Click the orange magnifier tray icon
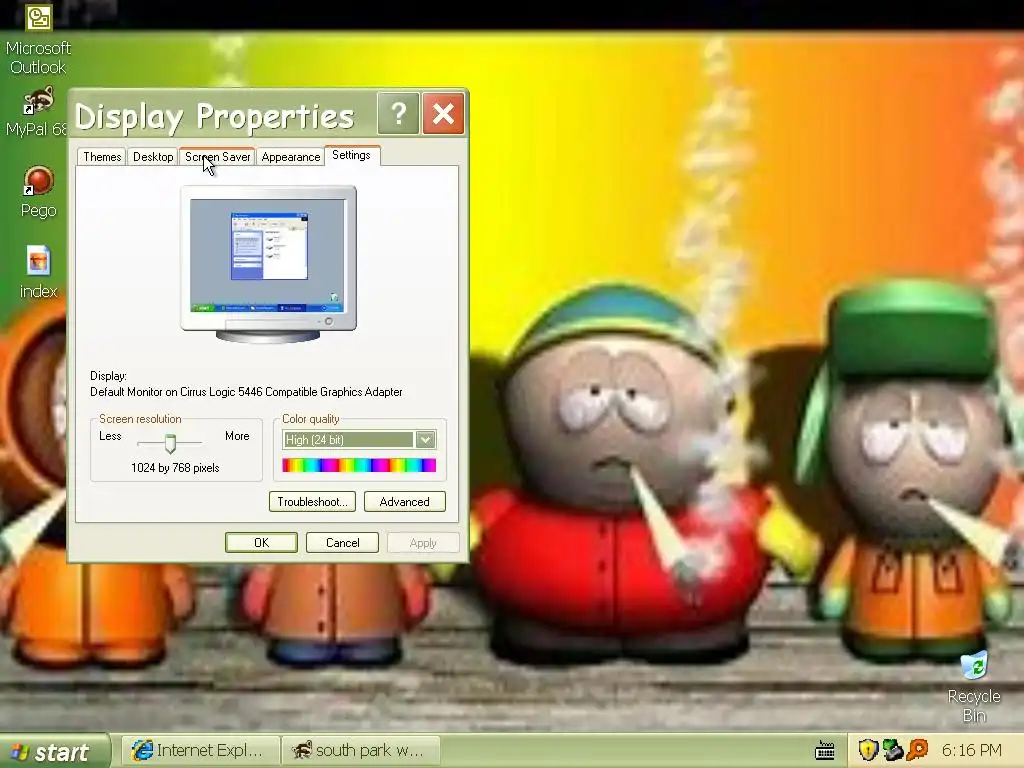Image resolution: width=1024 pixels, height=768 pixels. point(918,750)
